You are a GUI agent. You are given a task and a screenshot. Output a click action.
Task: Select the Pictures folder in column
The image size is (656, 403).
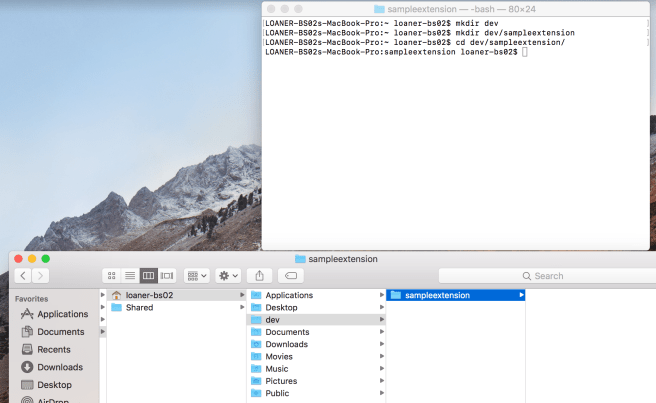click(x=280, y=381)
